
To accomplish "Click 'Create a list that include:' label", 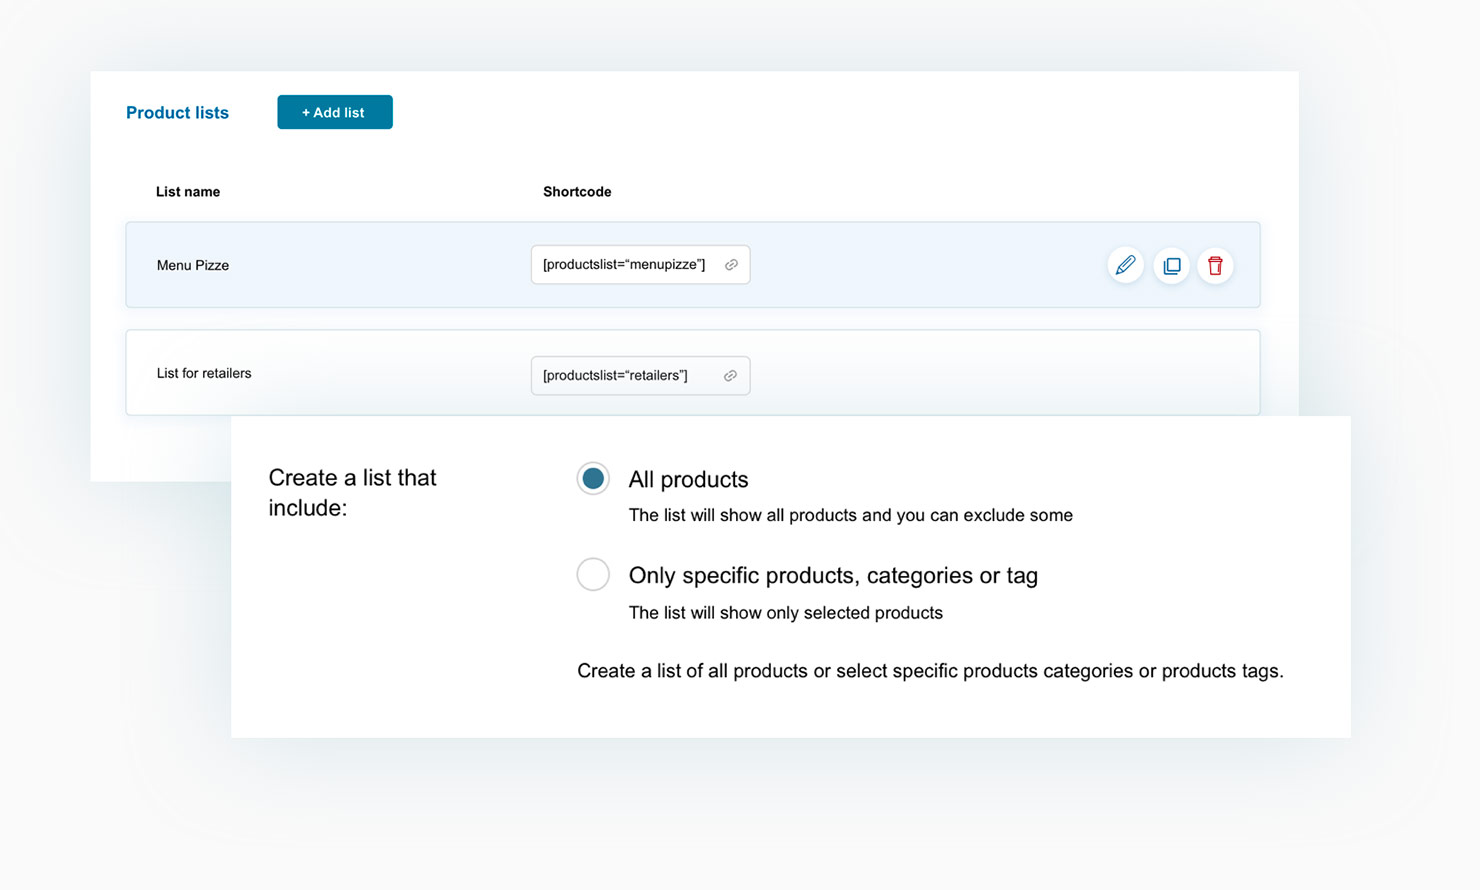I will point(352,493).
